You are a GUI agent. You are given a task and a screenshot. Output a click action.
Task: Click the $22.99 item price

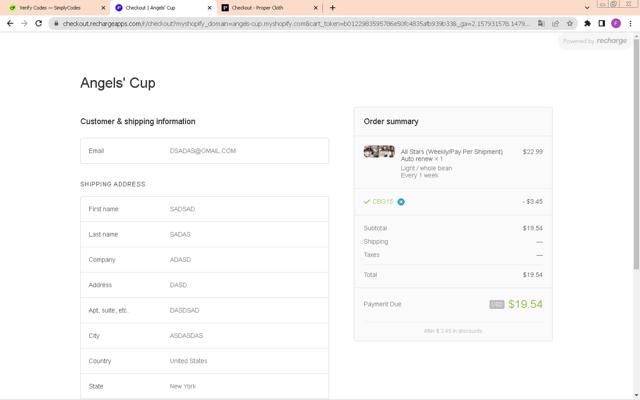[533, 151]
